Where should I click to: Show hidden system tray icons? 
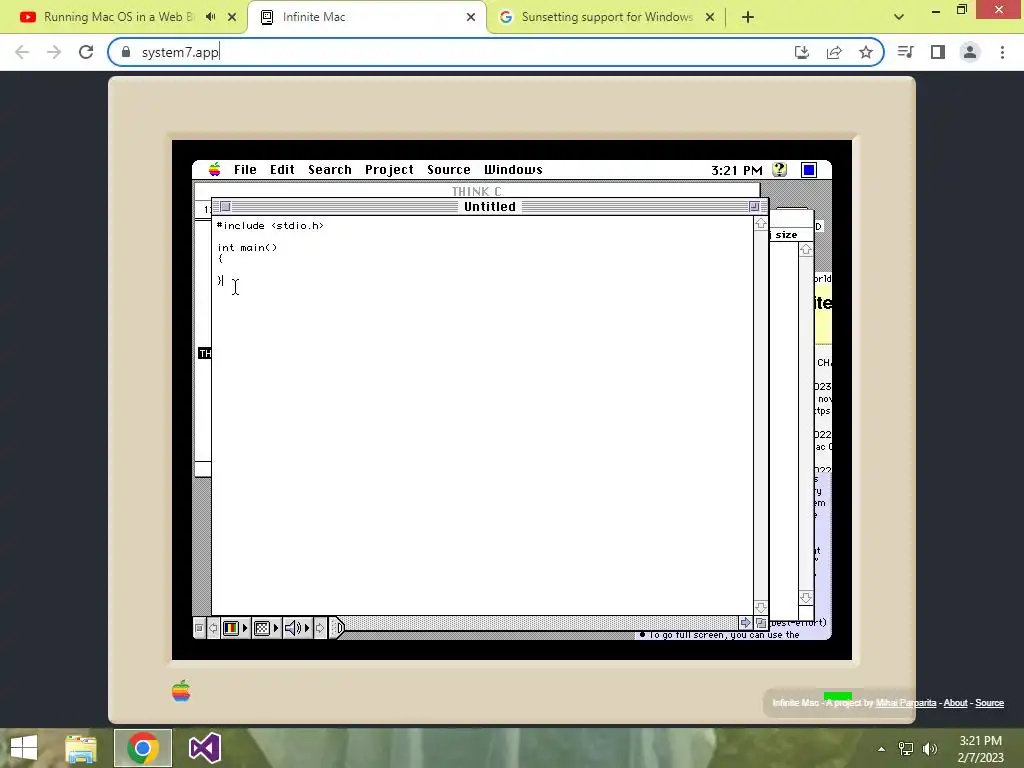[881, 749]
